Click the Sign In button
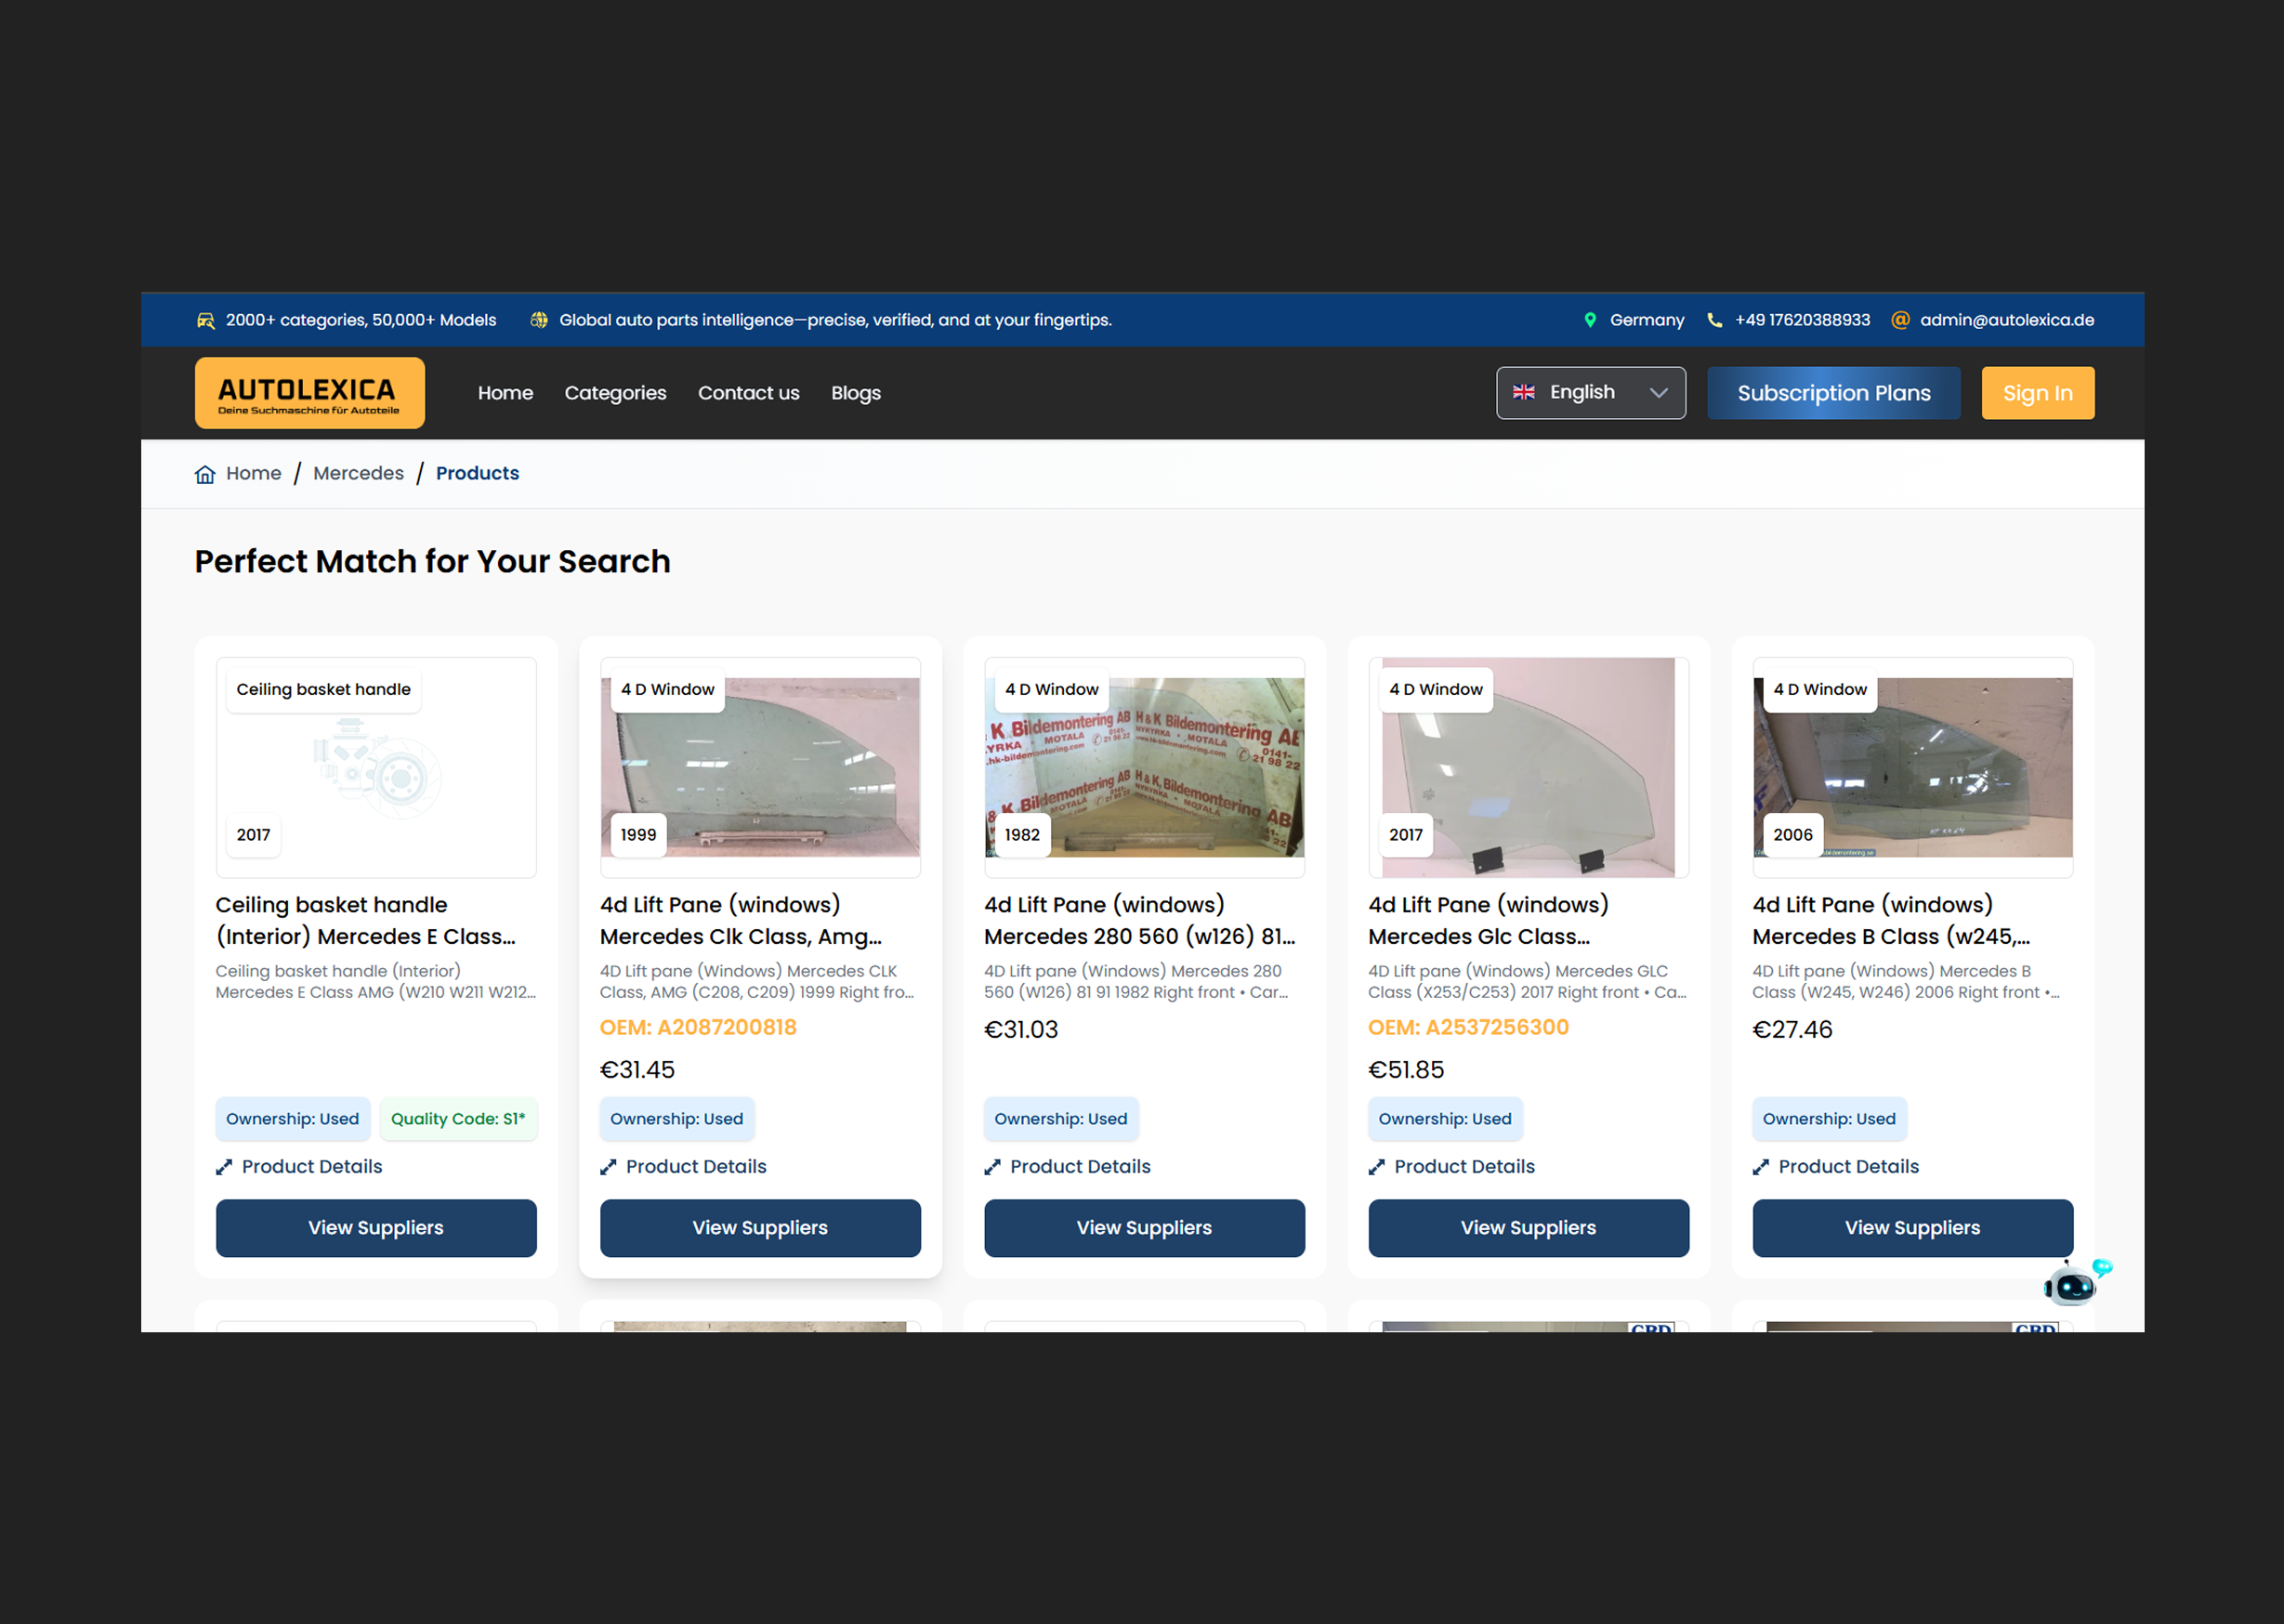The height and width of the screenshot is (1624, 2284). pos(2038,393)
